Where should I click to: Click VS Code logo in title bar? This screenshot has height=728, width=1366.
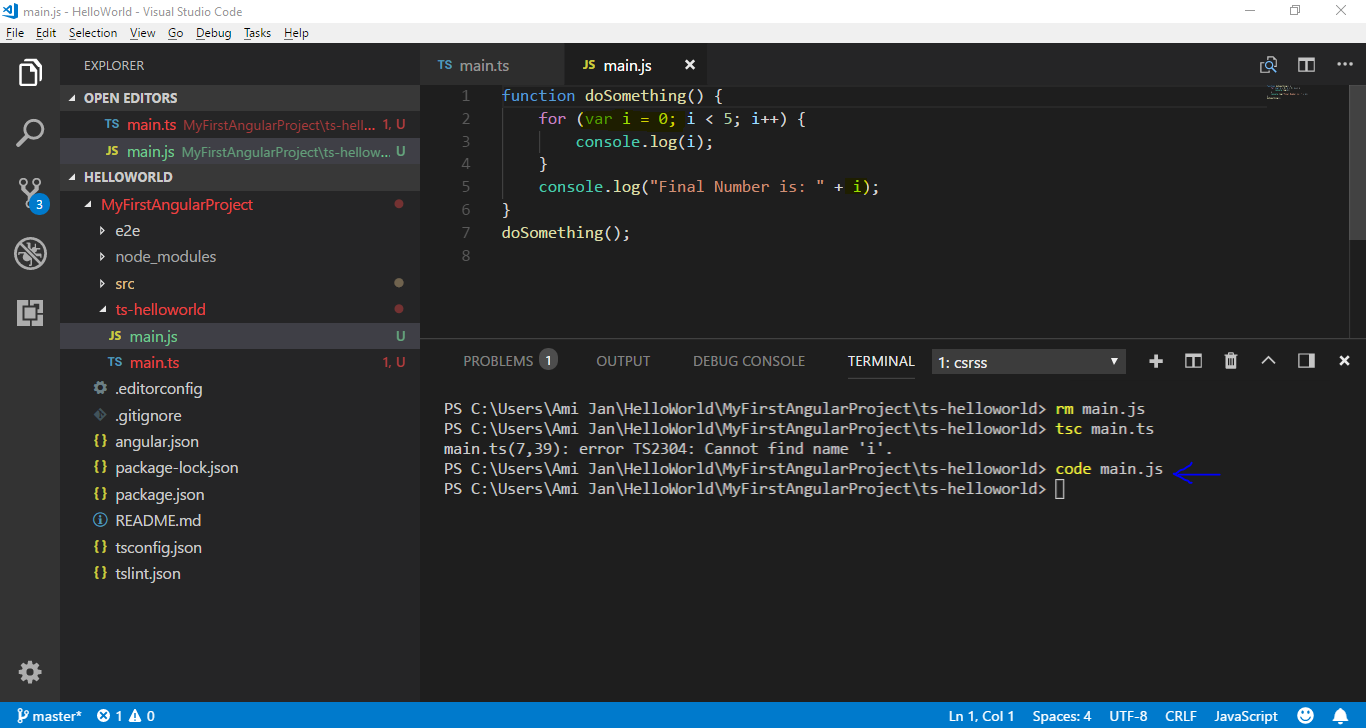pos(10,11)
